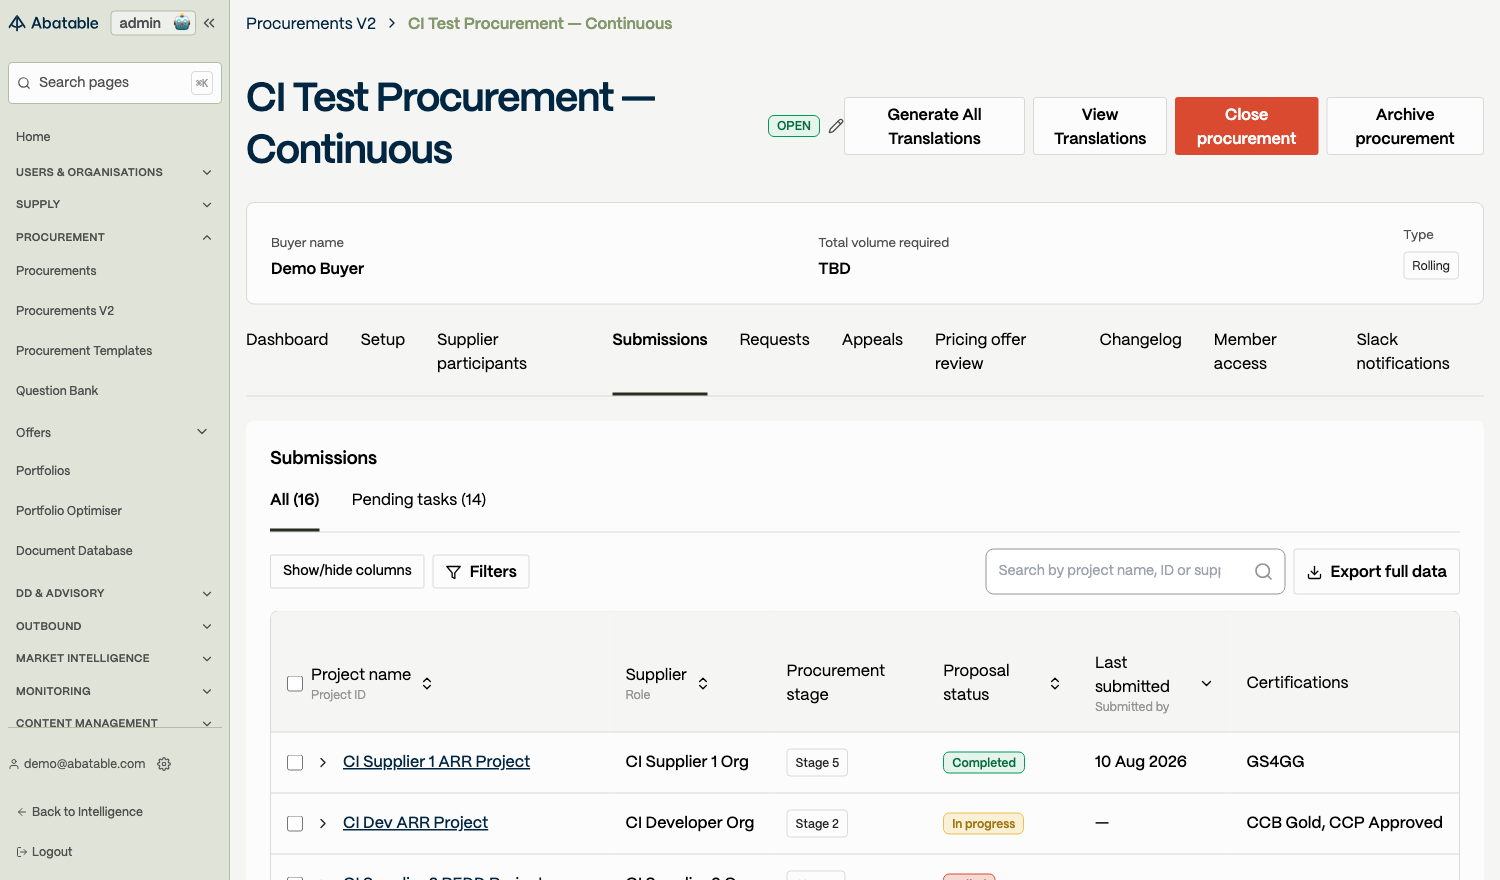Edit procurement status with the pencil icon
Viewport: 1500px width, 880px height.
pyautogui.click(x=836, y=126)
